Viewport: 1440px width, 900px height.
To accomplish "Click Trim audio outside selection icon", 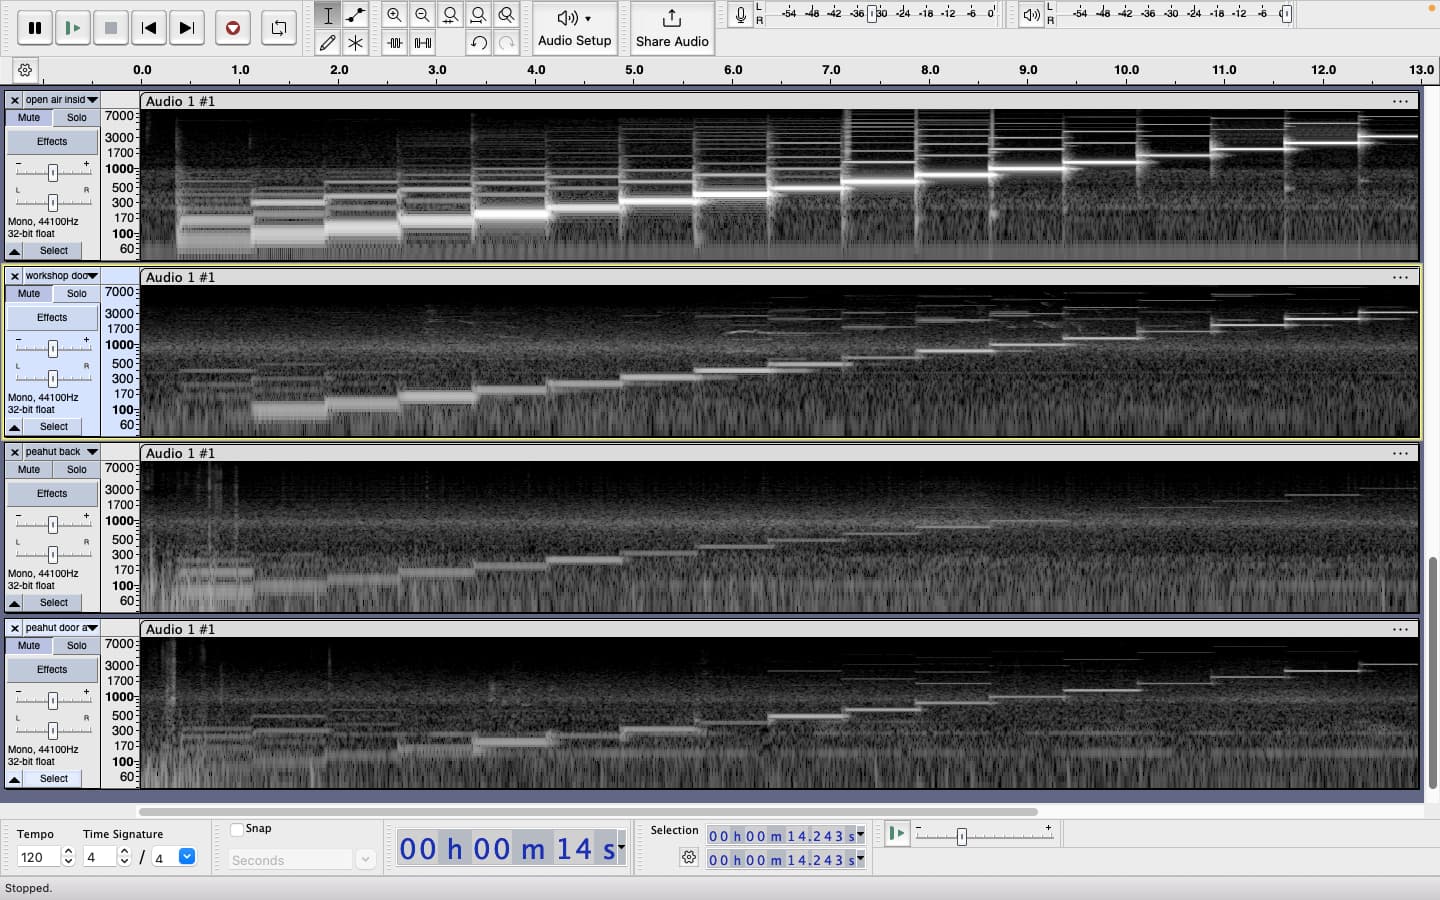I will [x=395, y=43].
